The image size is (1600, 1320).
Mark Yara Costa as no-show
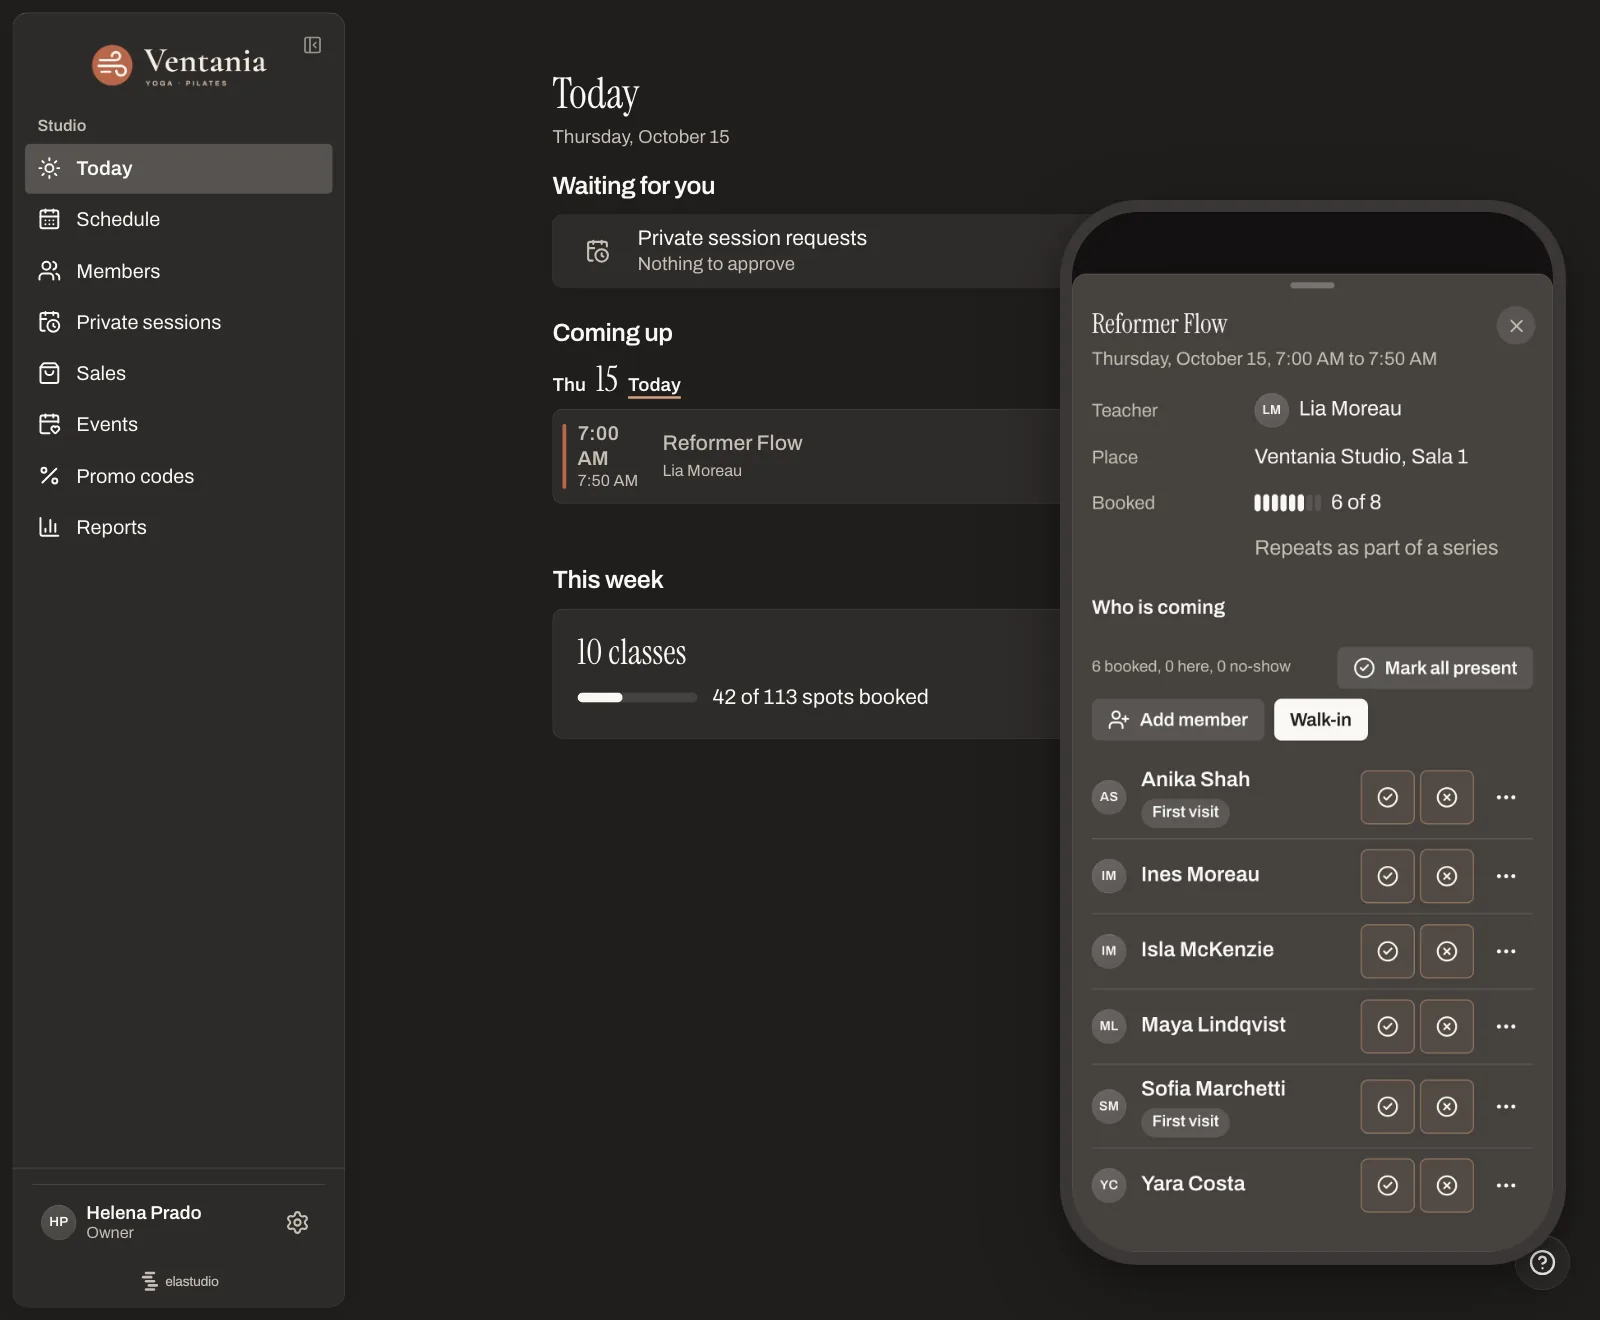pyautogui.click(x=1446, y=1185)
